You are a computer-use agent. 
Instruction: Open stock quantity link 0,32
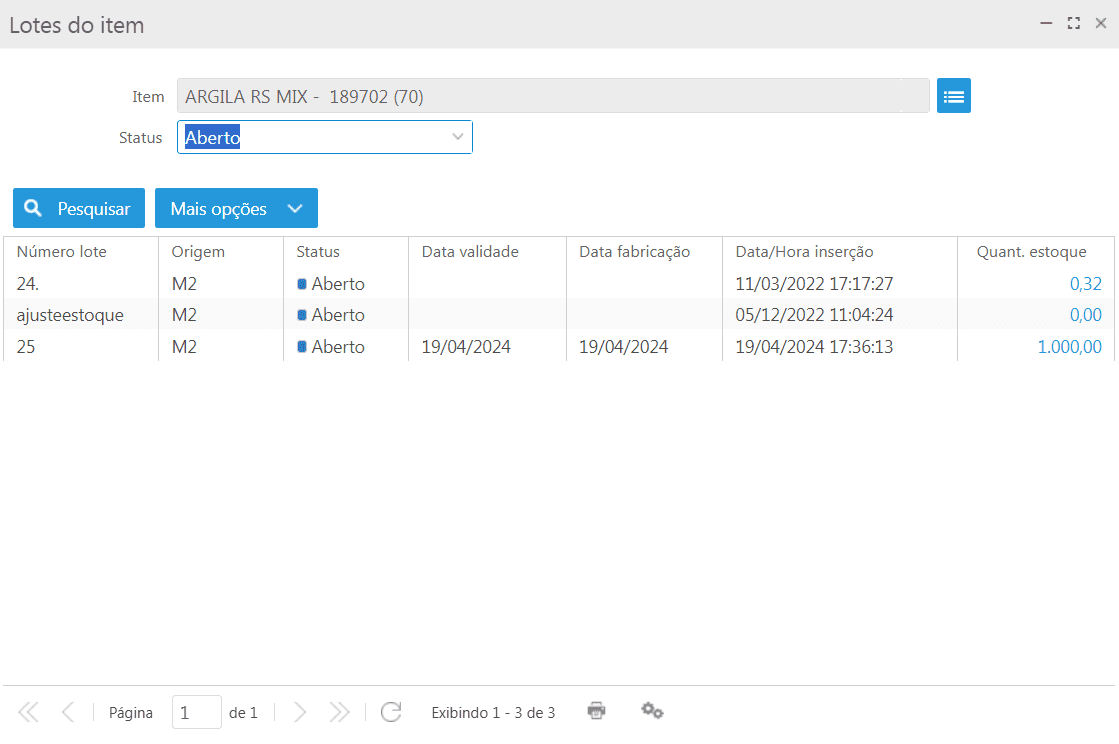(x=1085, y=284)
